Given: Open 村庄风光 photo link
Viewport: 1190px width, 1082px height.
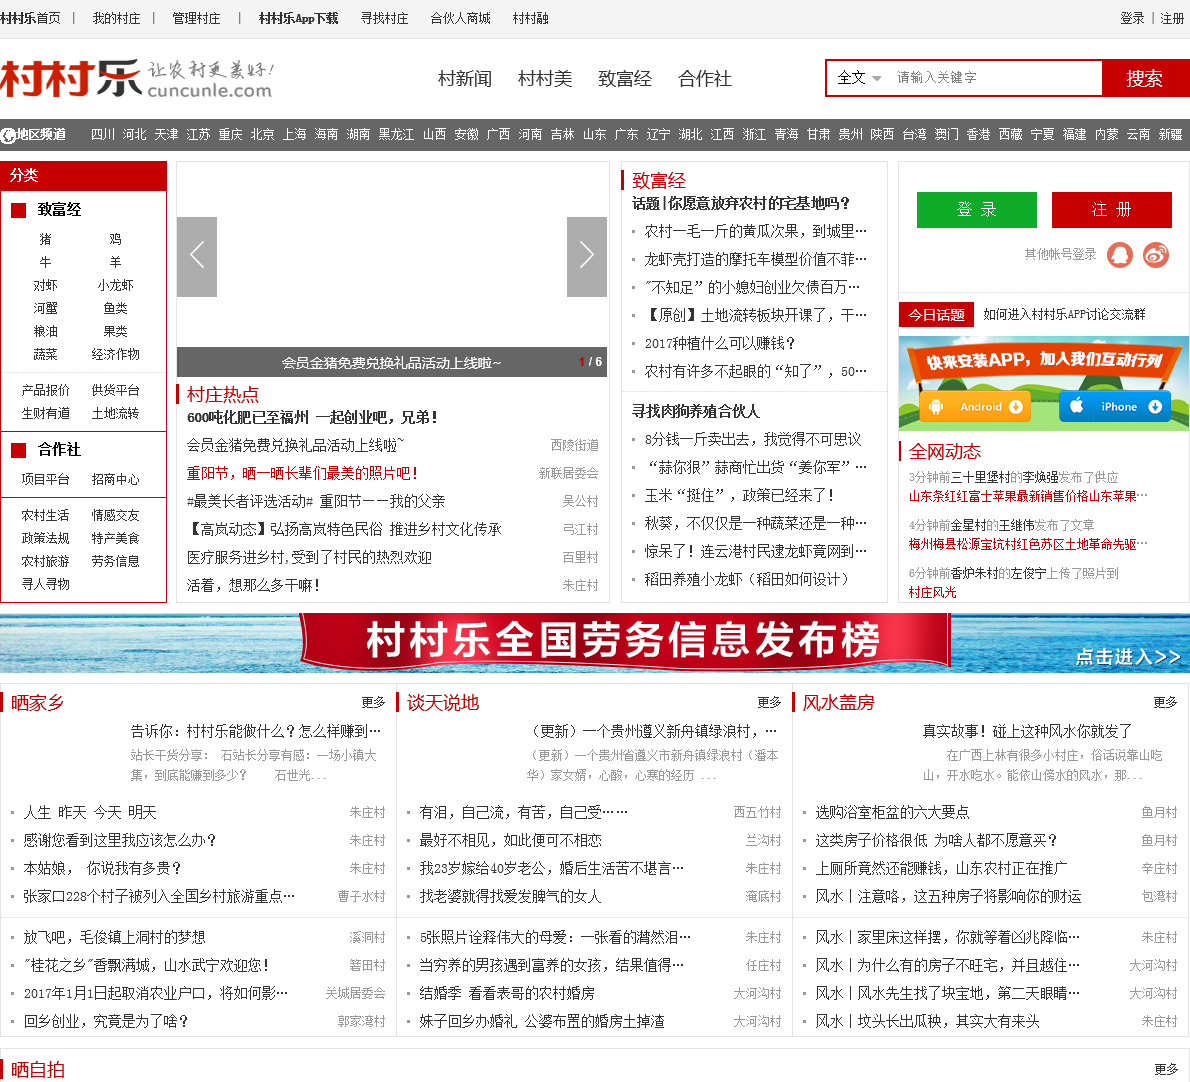Looking at the screenshot, I should pyautogui.click(x=932, y=593).
